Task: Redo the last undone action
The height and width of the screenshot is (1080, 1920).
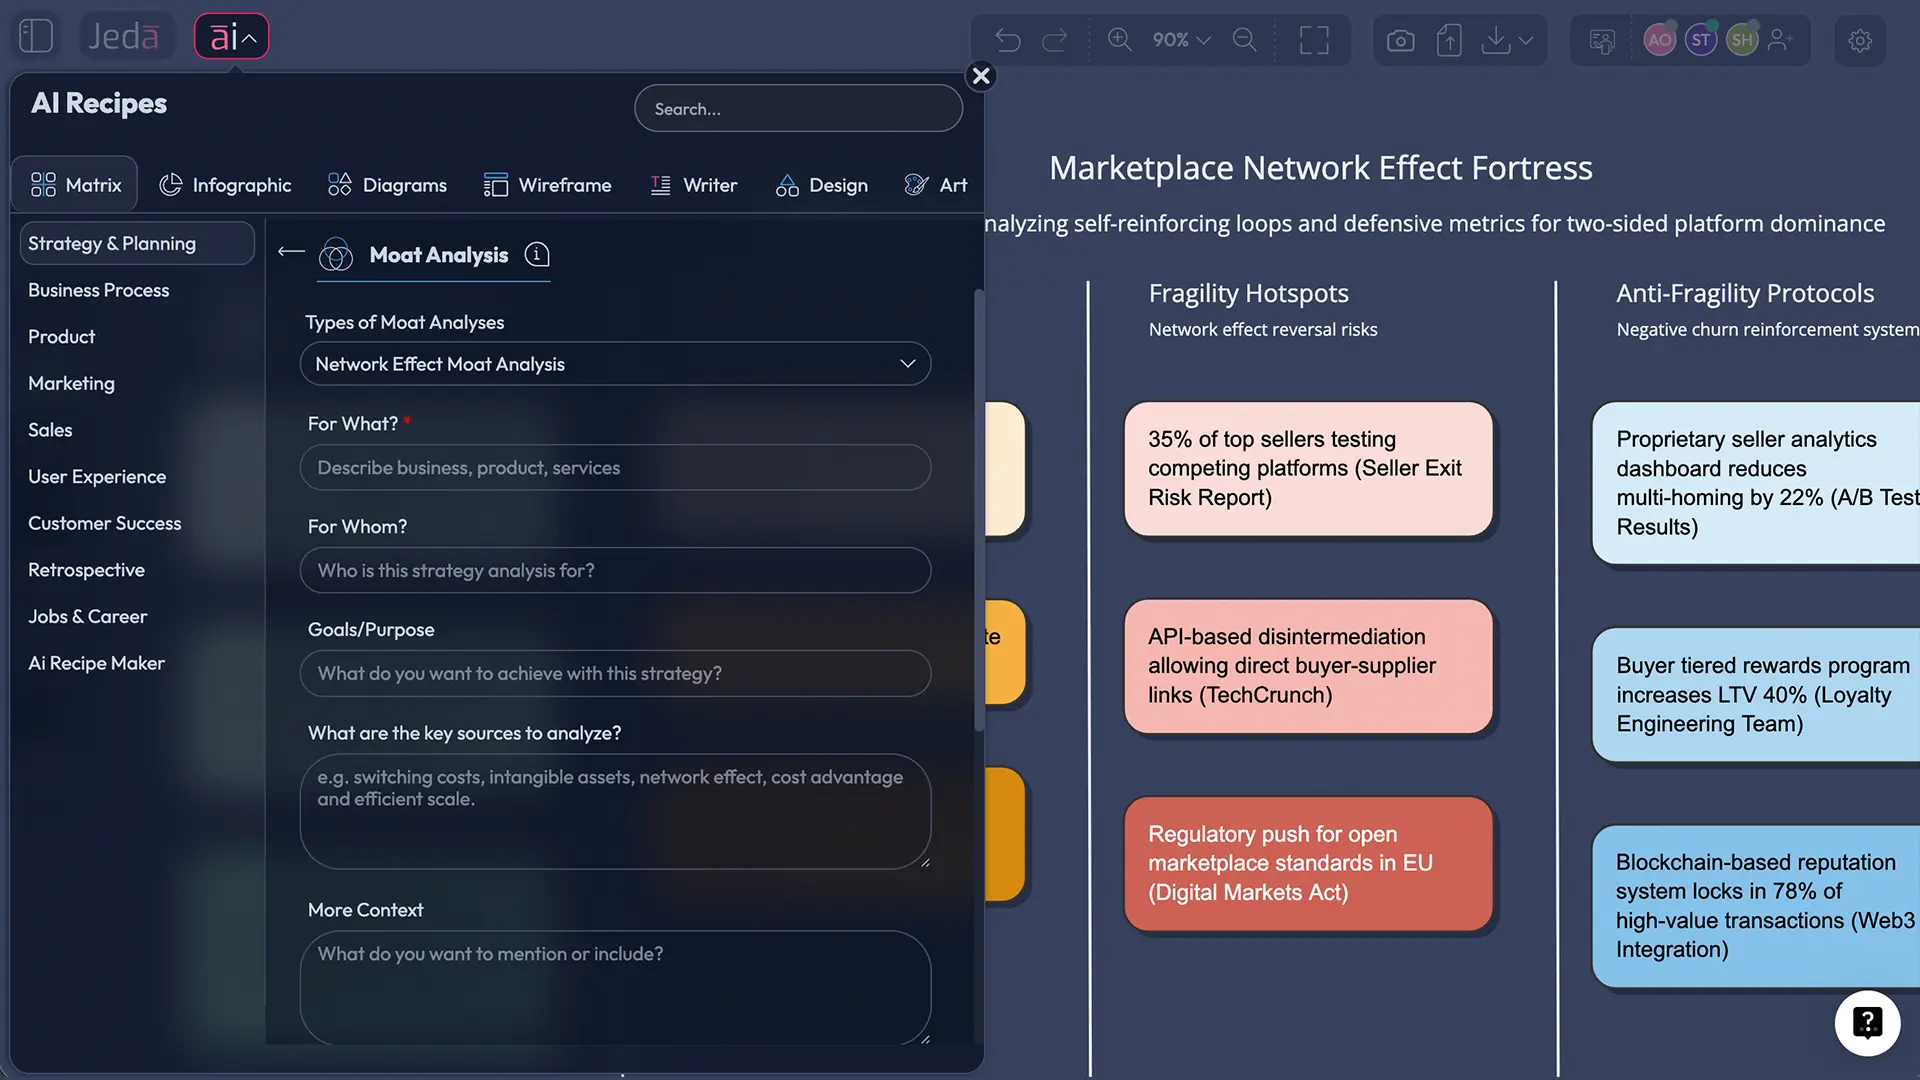Action: point(1054,40)
